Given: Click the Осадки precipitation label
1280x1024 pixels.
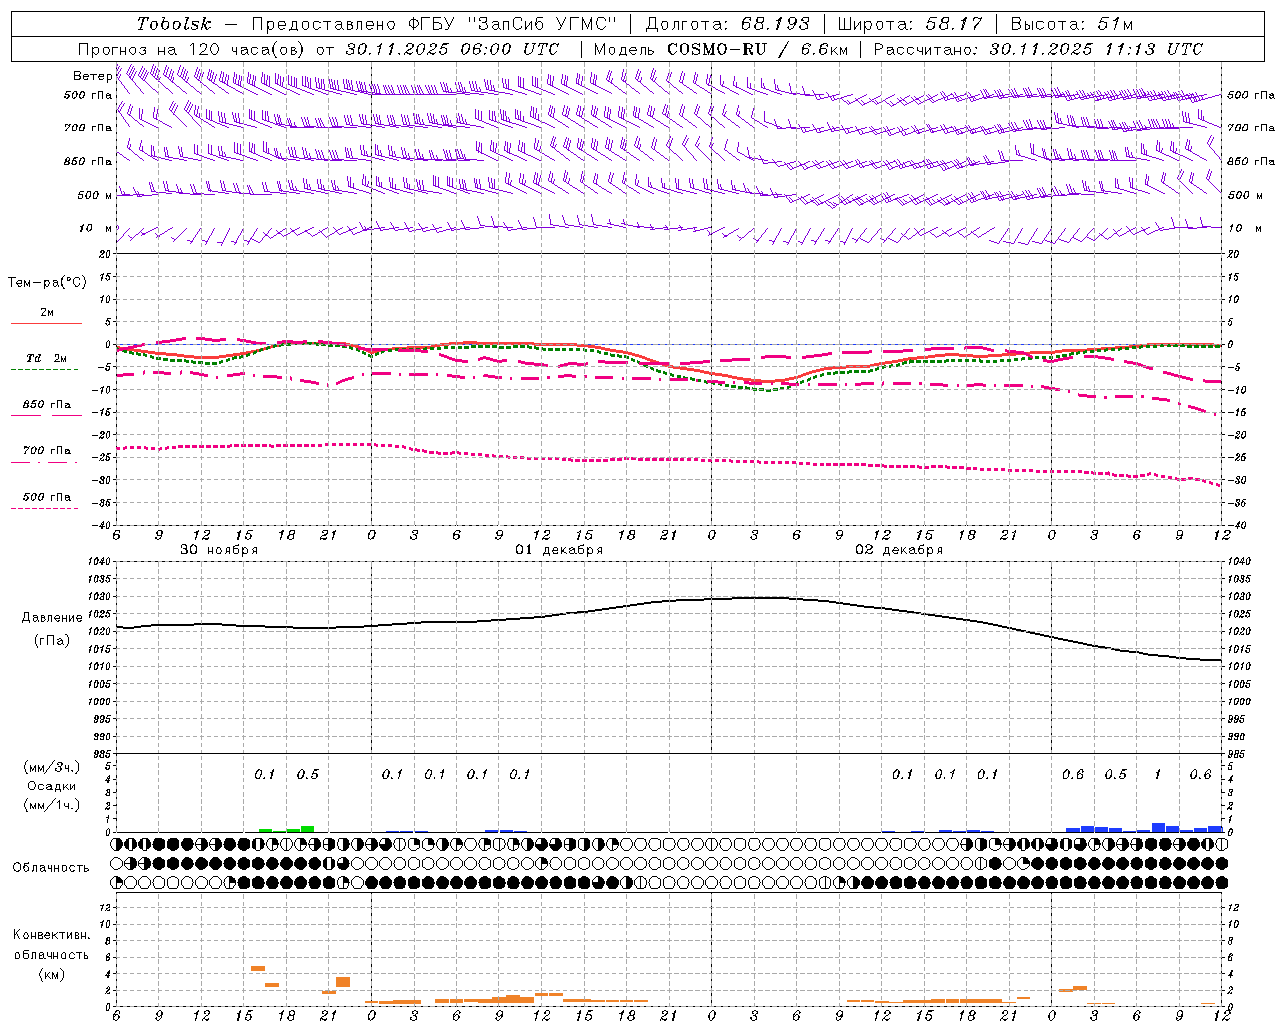Looking at the screenshot, I should 52,786.
